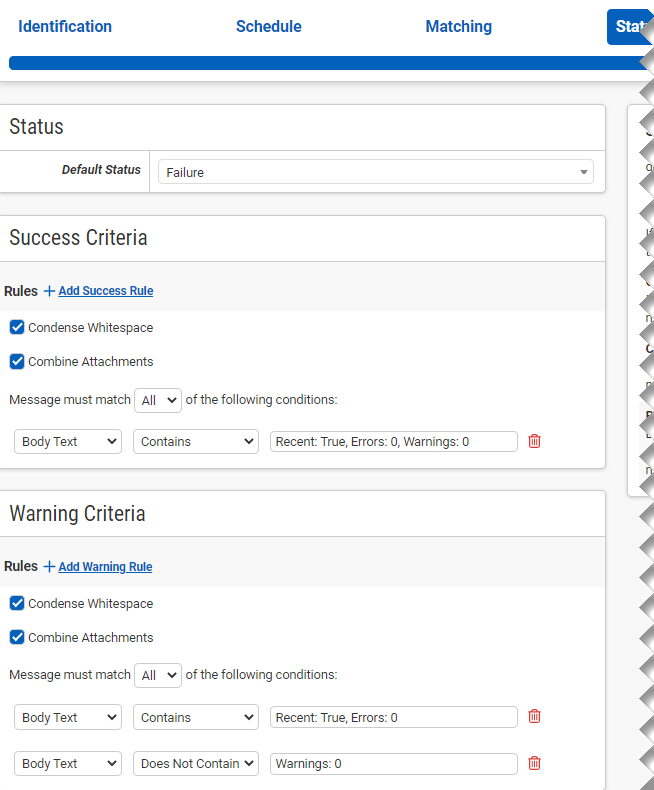654x790 pixels.
Task: Delete the Success Criteria rule with trash icon
Action: tap(534, 441)
